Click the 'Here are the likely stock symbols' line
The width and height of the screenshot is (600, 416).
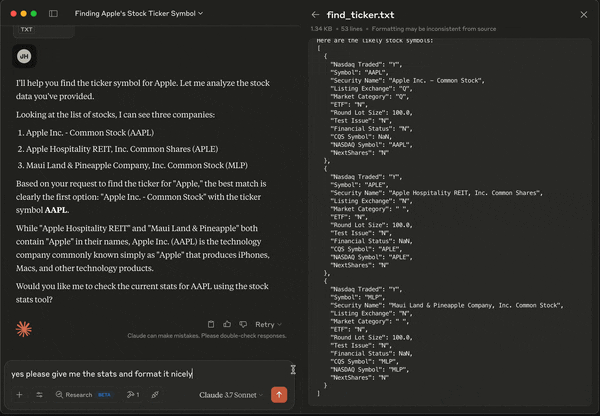[375, 41]
